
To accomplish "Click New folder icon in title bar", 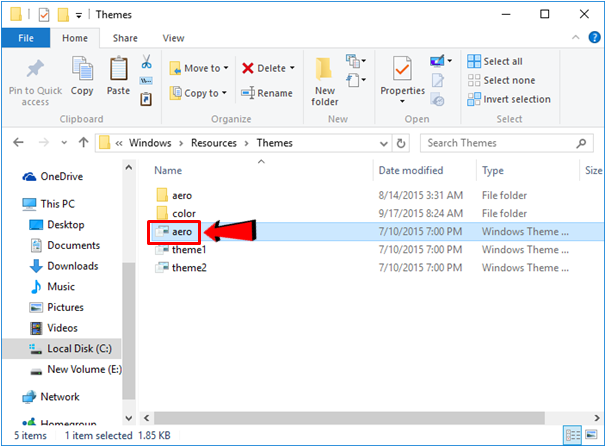I will click(63, 15).
